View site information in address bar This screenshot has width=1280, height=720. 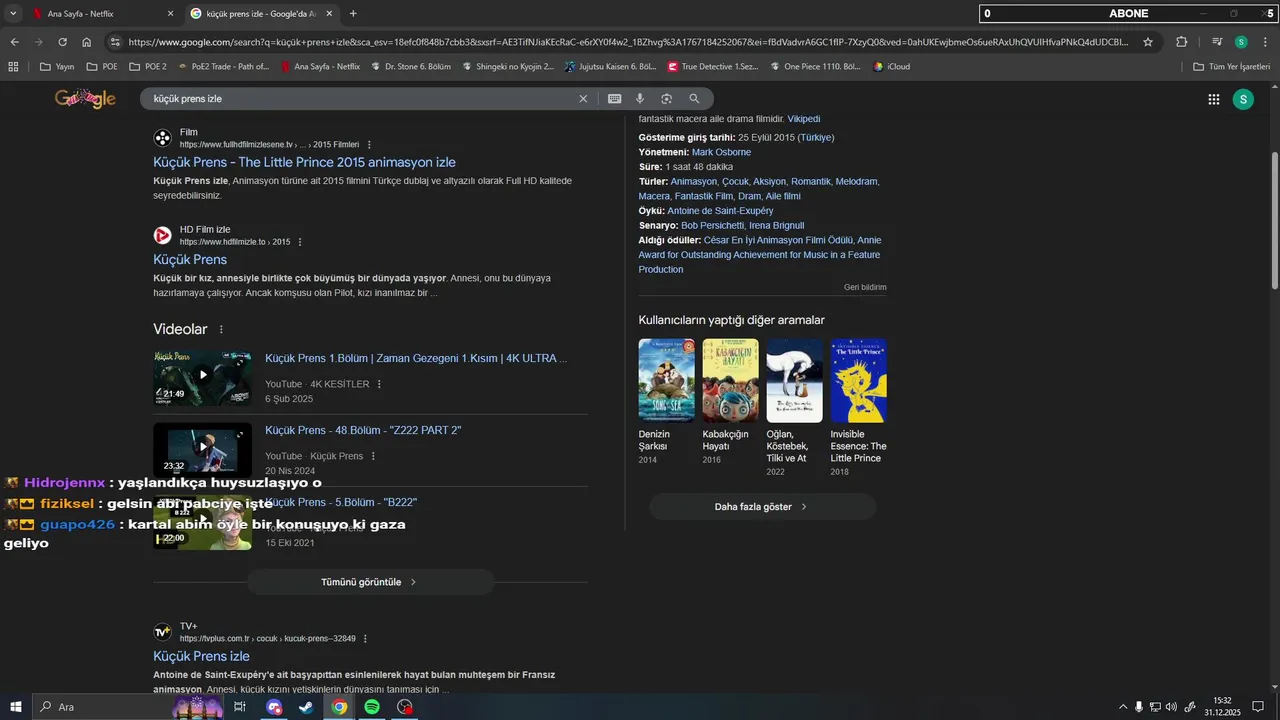[115, 42]
